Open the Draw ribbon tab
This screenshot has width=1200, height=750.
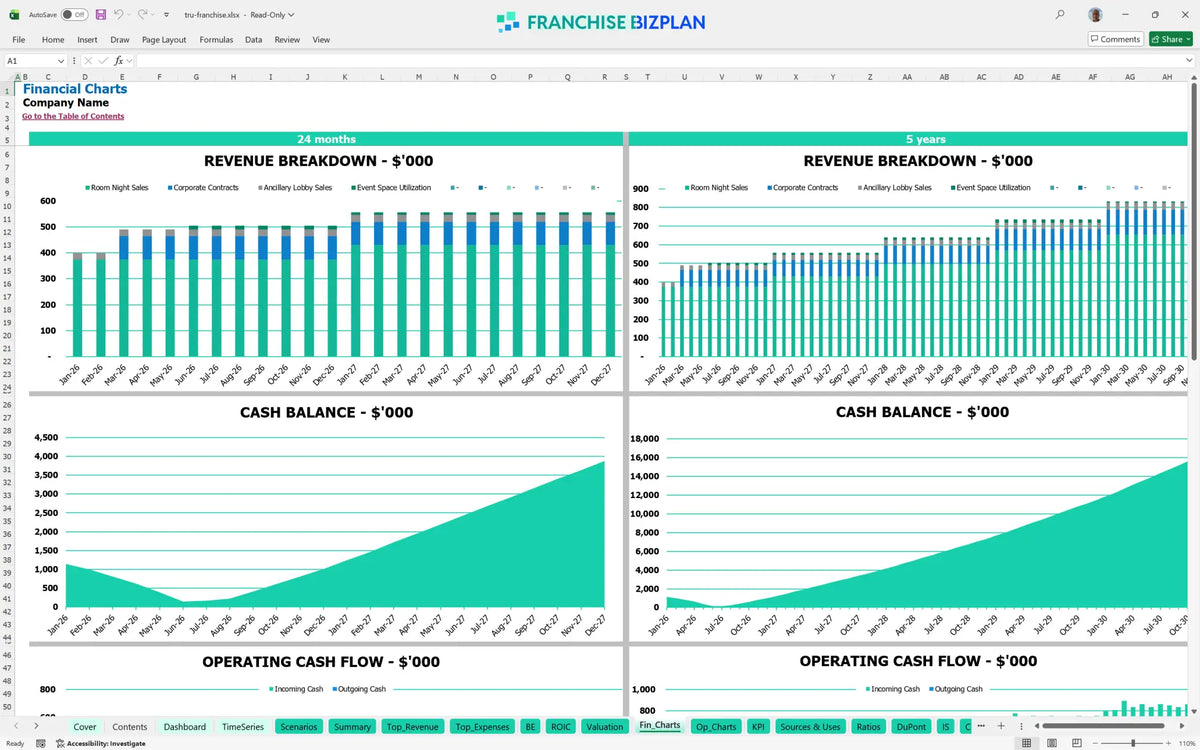point(120,40)
